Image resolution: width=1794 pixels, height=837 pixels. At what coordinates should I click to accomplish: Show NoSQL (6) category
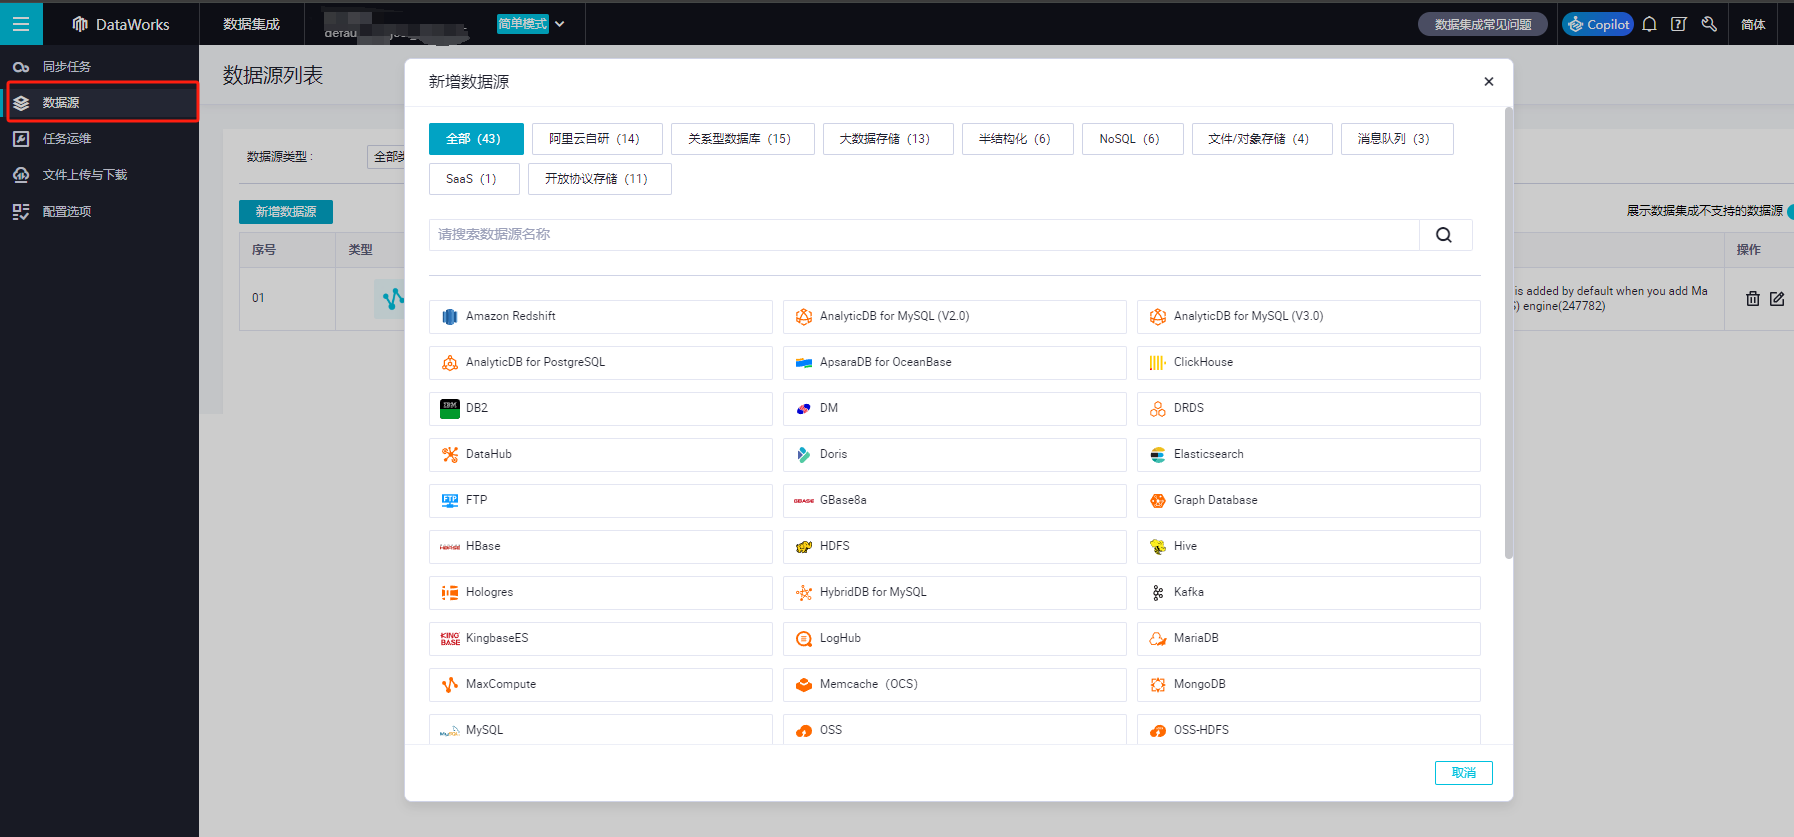pyautogui.click(x=1133, y=139)
